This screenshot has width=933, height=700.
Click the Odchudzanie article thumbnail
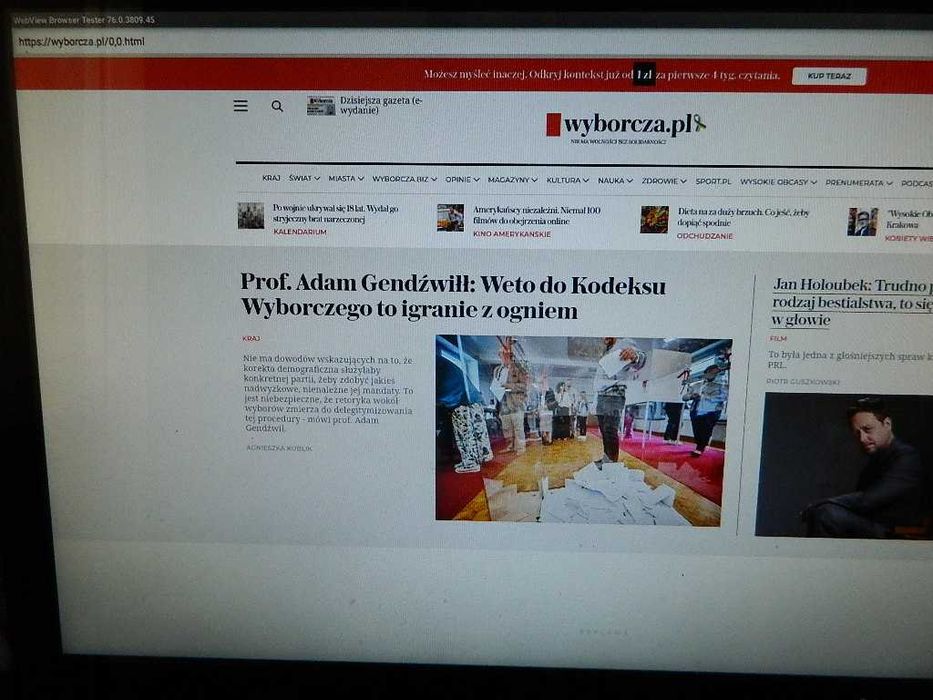point(655,220)
